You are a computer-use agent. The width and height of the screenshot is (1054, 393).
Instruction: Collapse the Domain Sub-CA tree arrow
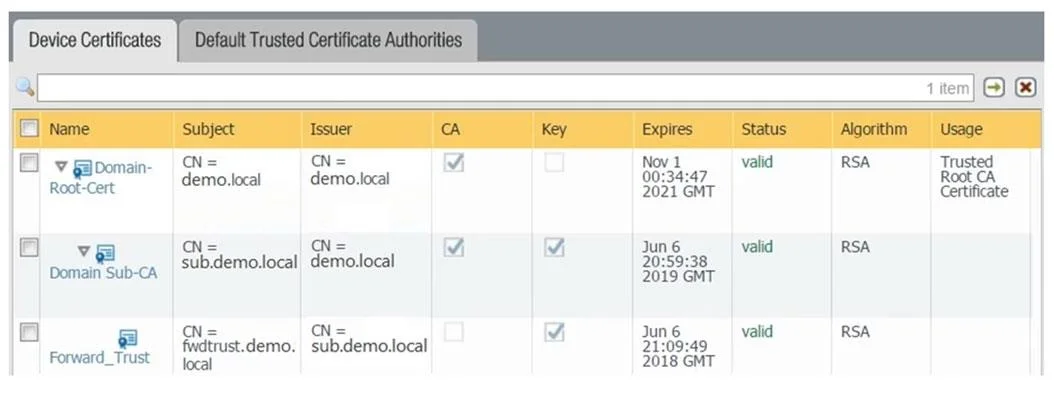pos(83,251)
